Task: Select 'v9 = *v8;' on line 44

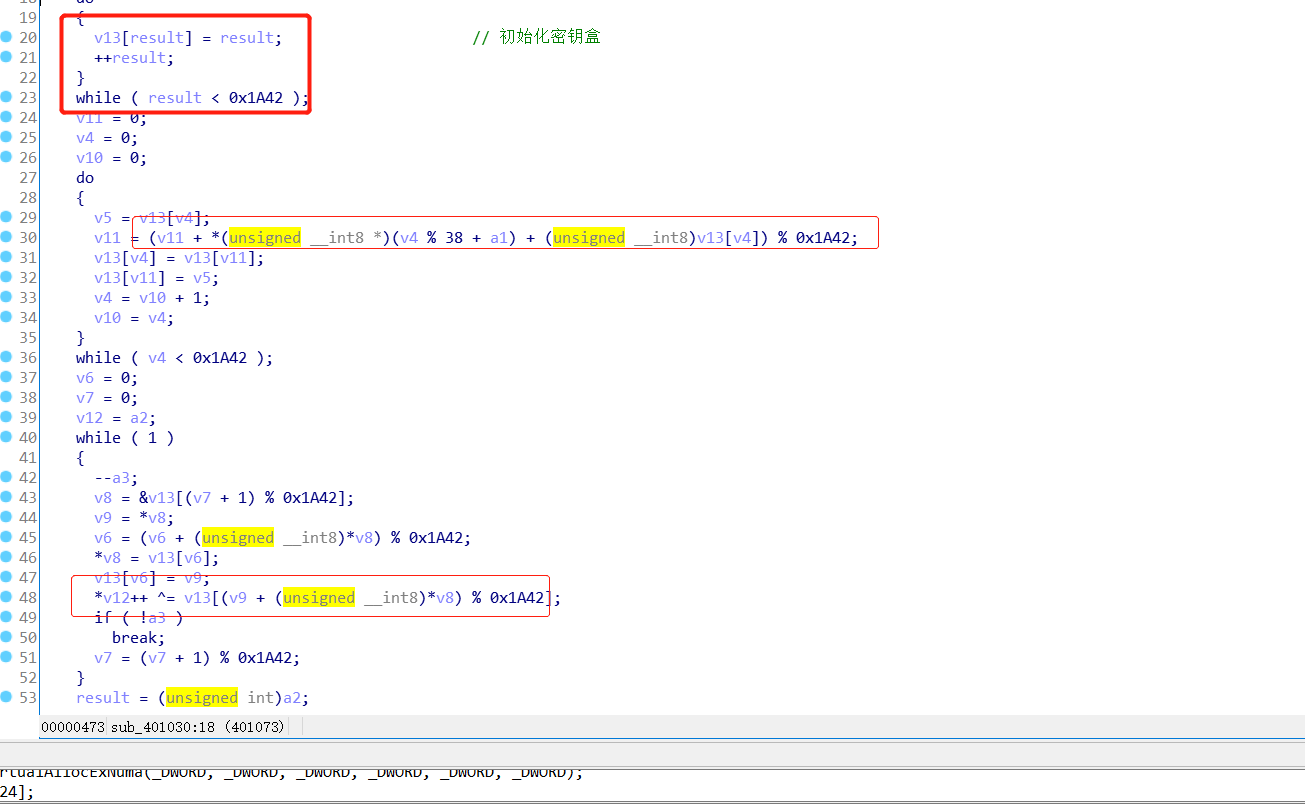Action: point(134,518)
